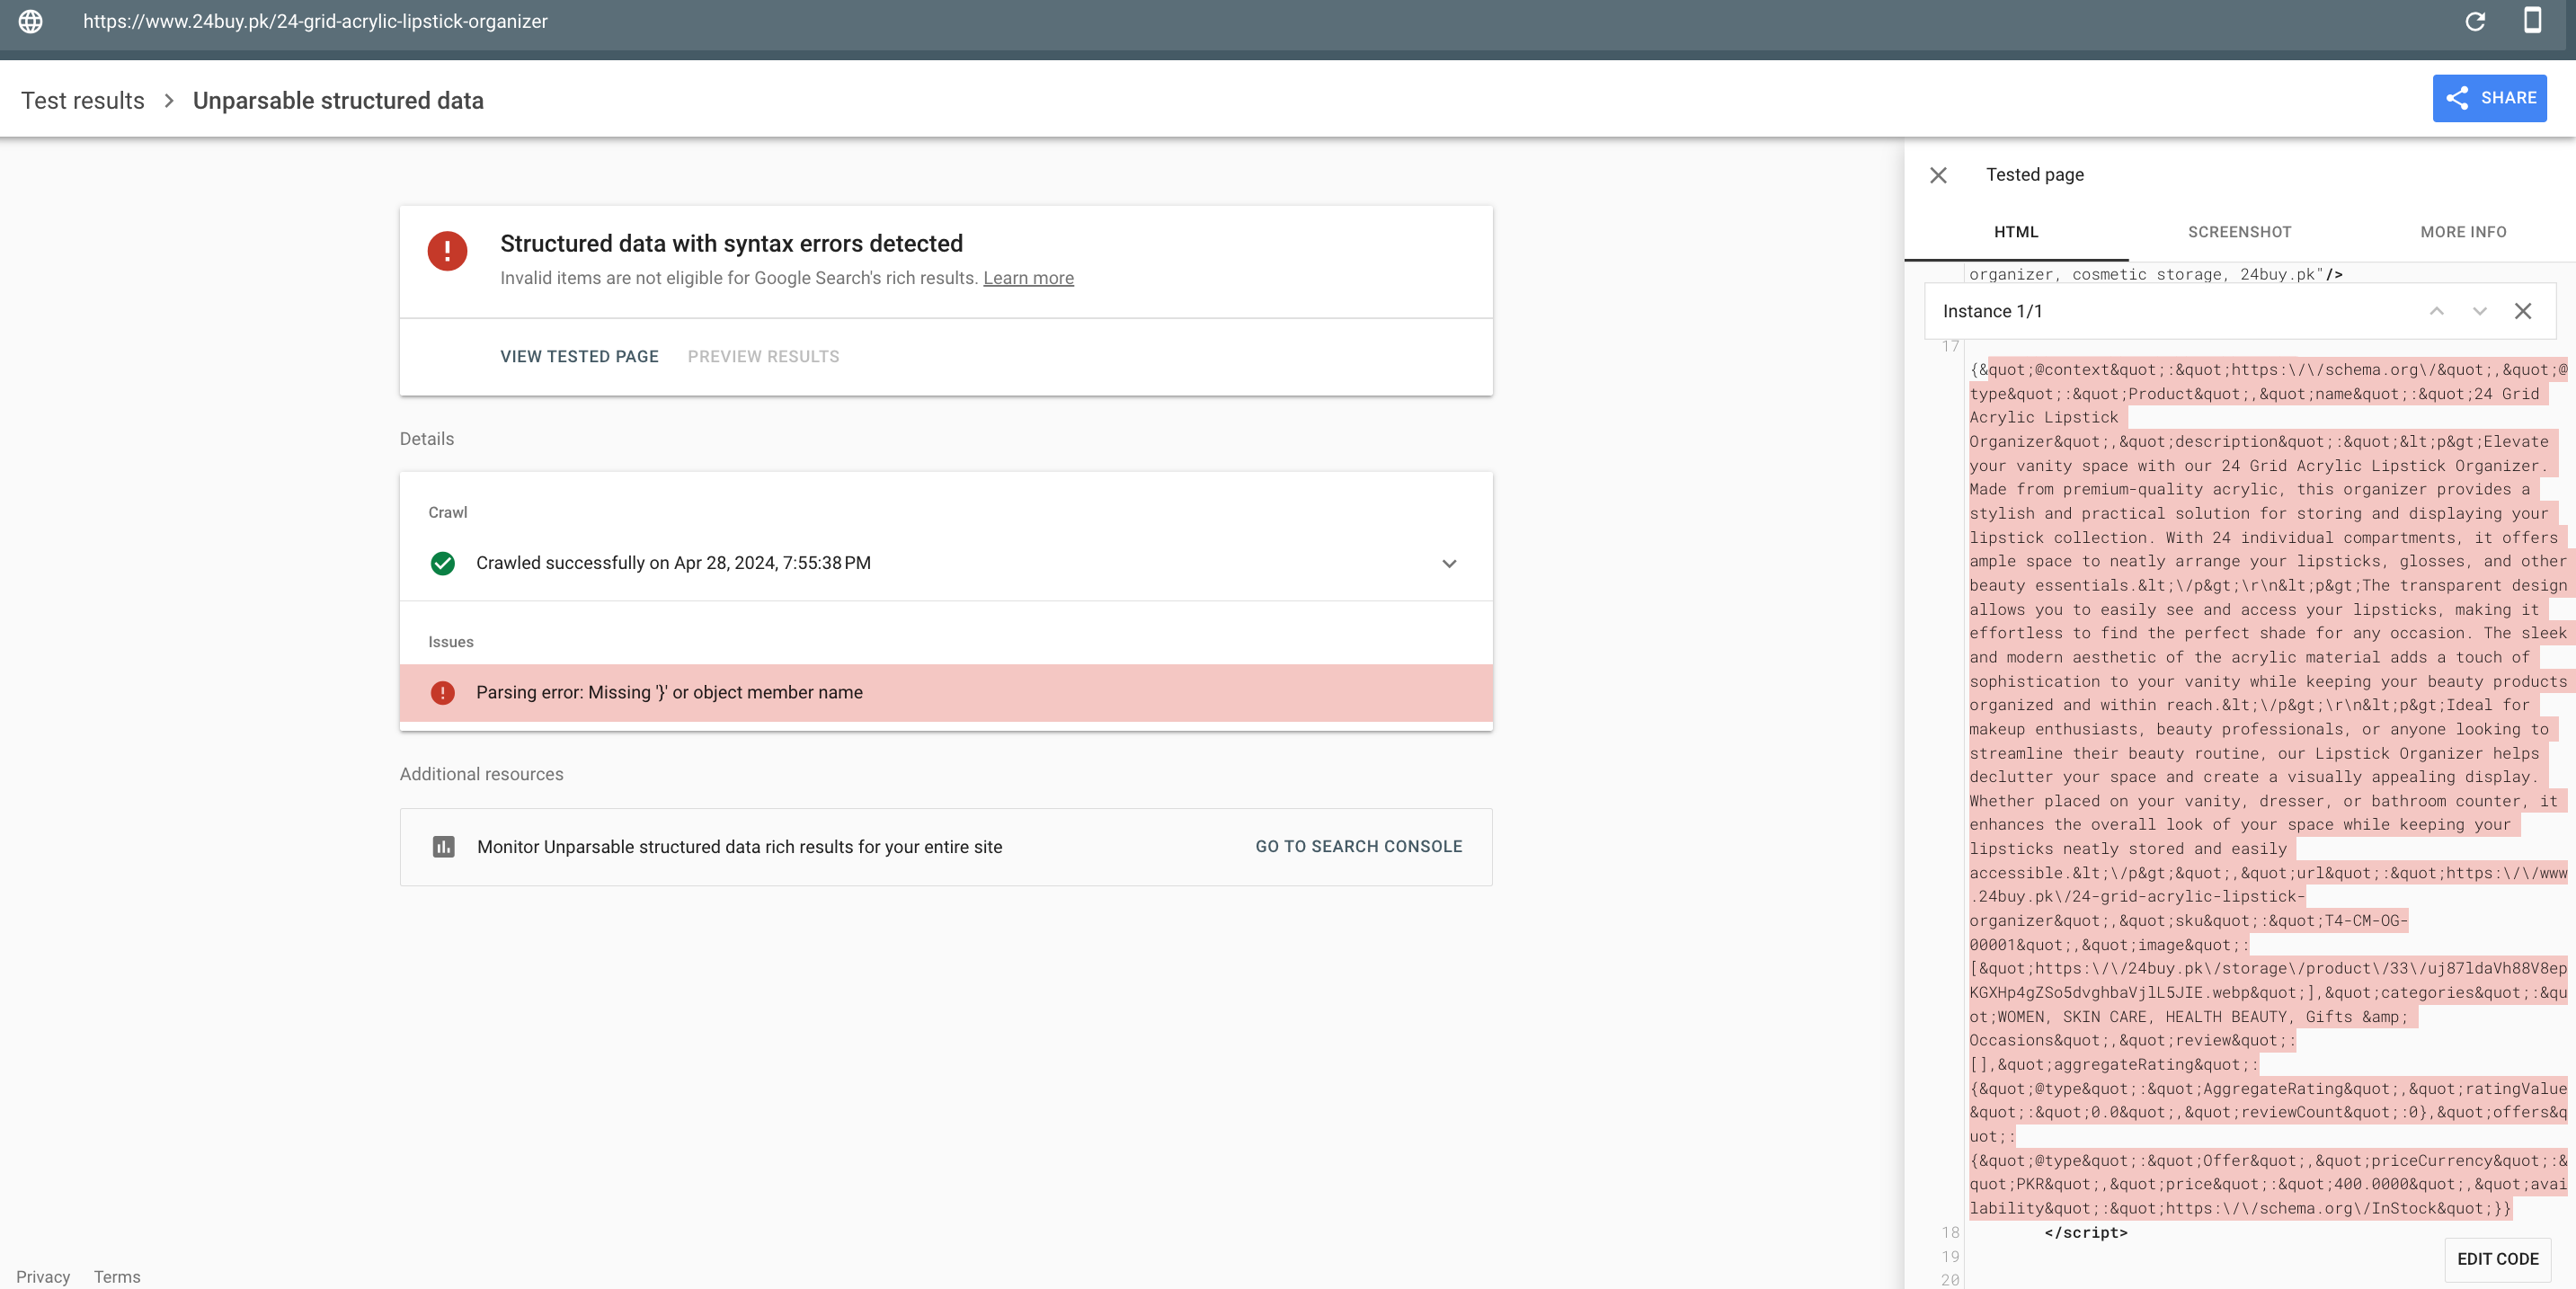
Task: Select the Parsing error issue row
Action: coord(946,692)
